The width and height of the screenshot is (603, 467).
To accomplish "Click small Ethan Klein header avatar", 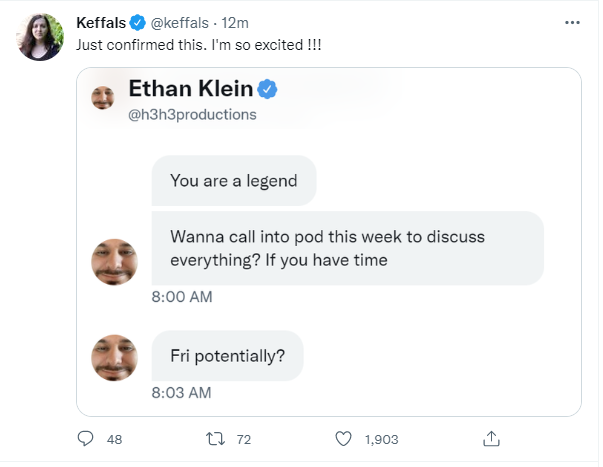I will coord(103,98).
